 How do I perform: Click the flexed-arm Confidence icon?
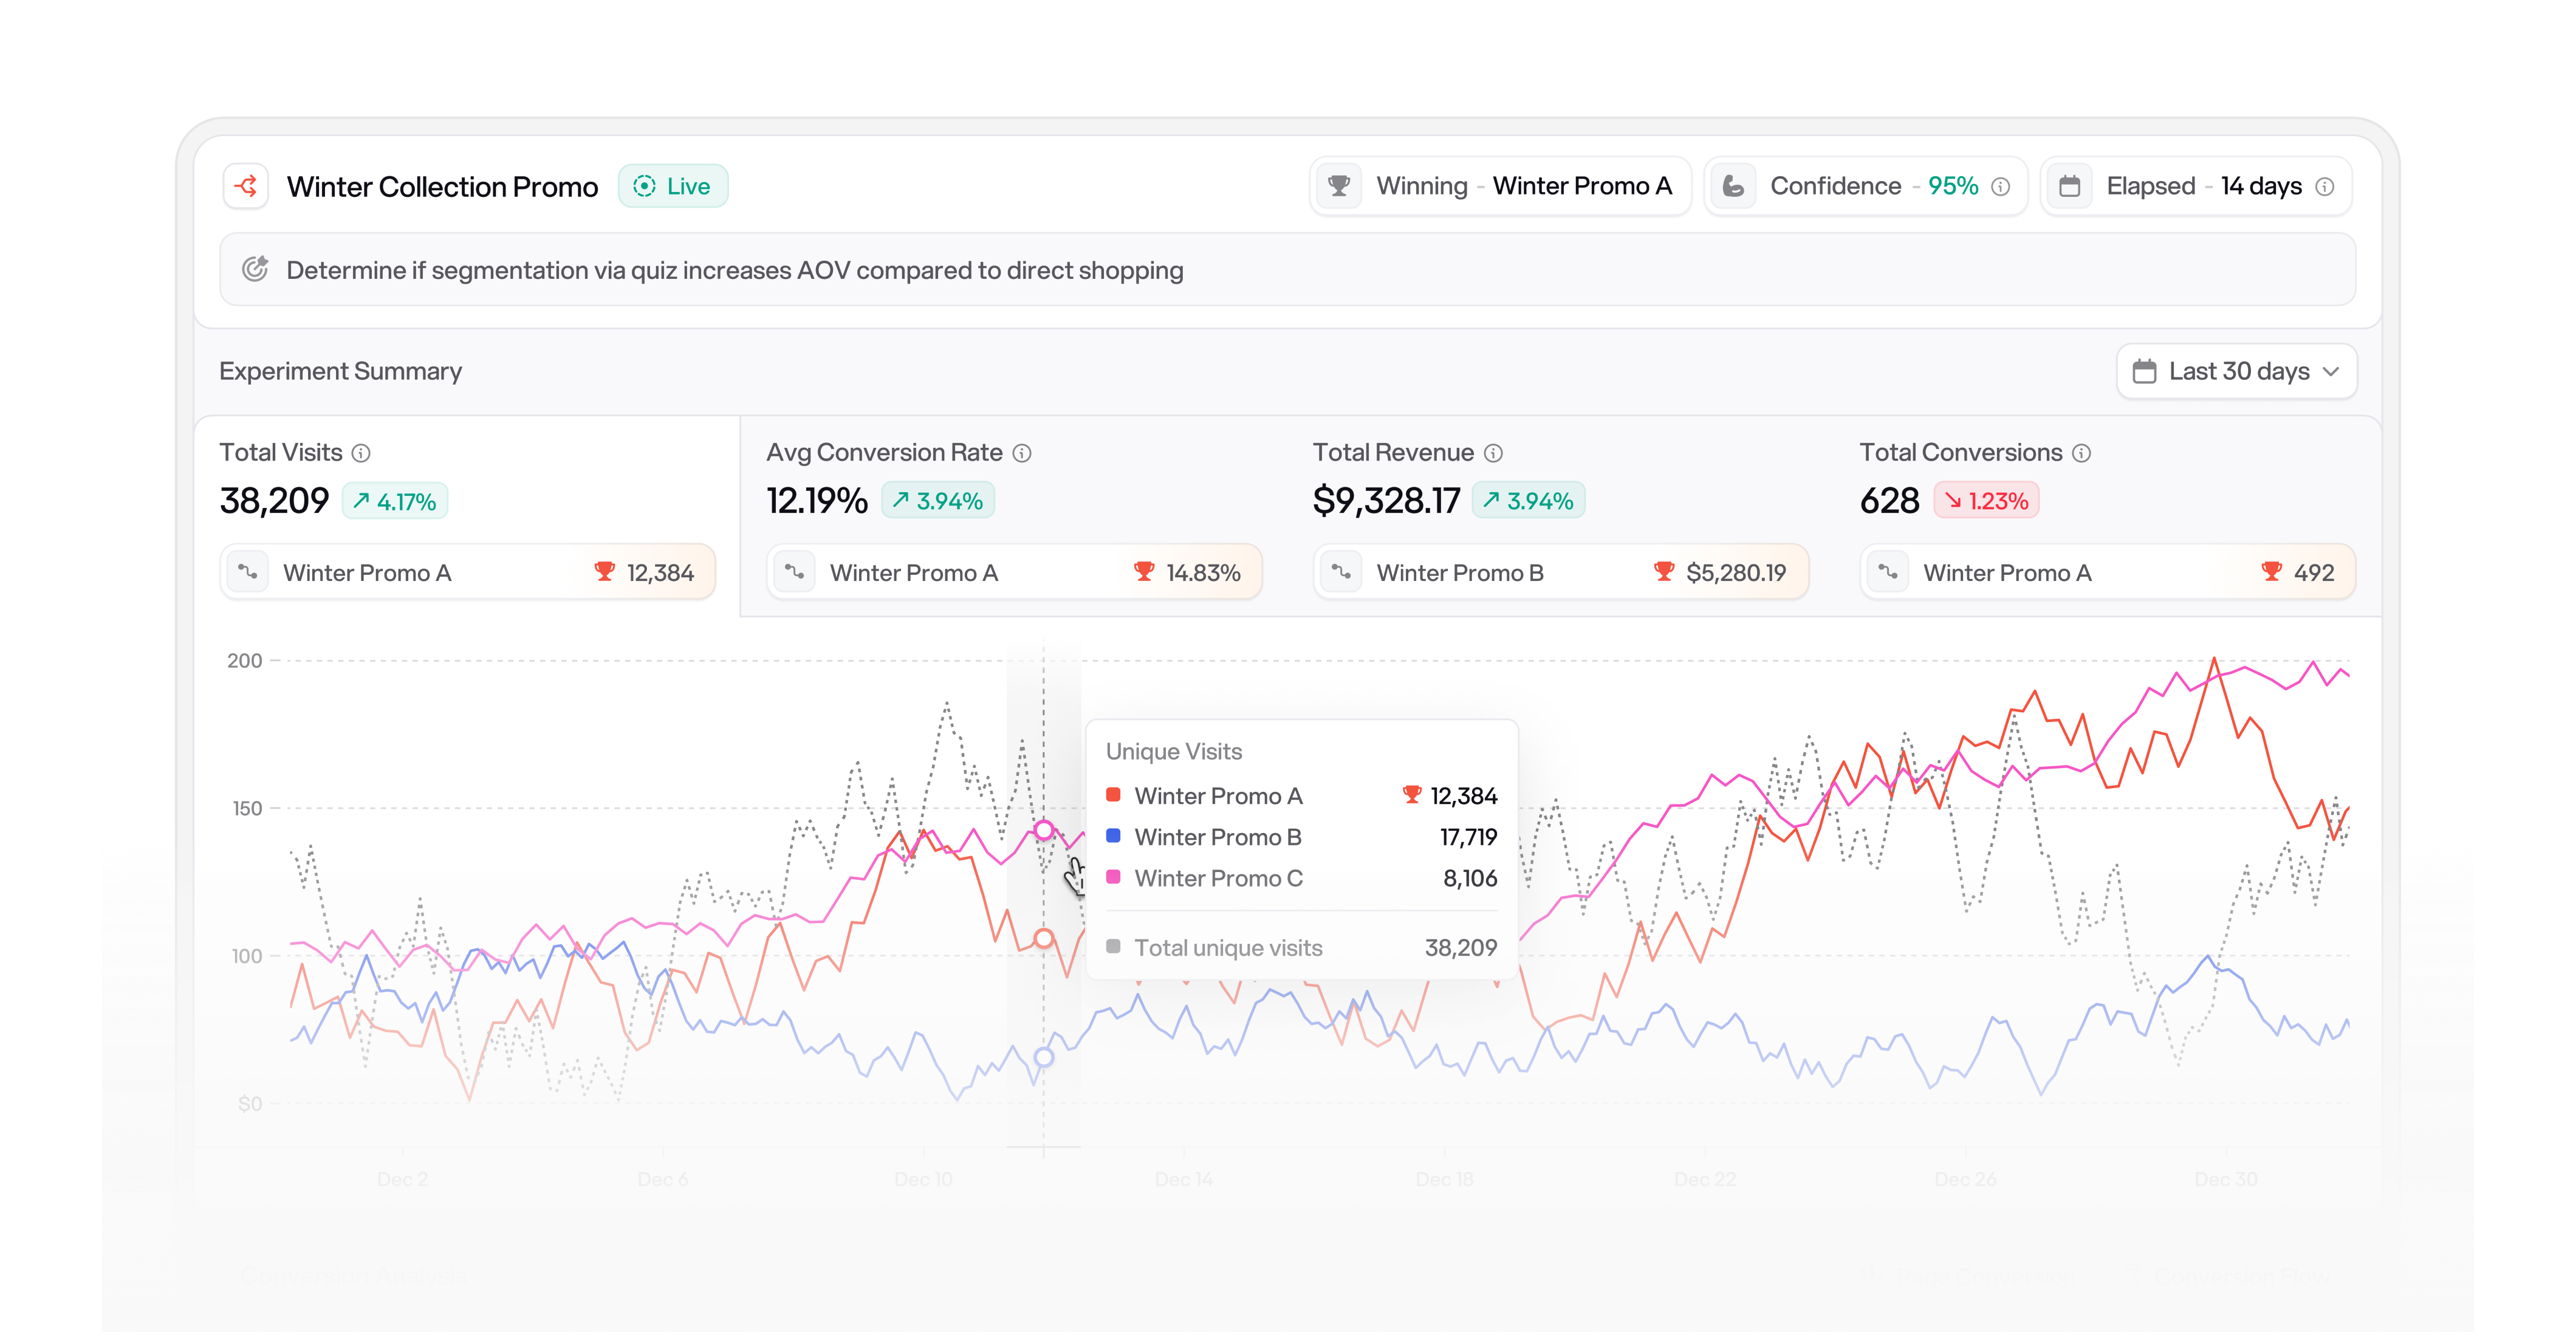[1733, 186]
